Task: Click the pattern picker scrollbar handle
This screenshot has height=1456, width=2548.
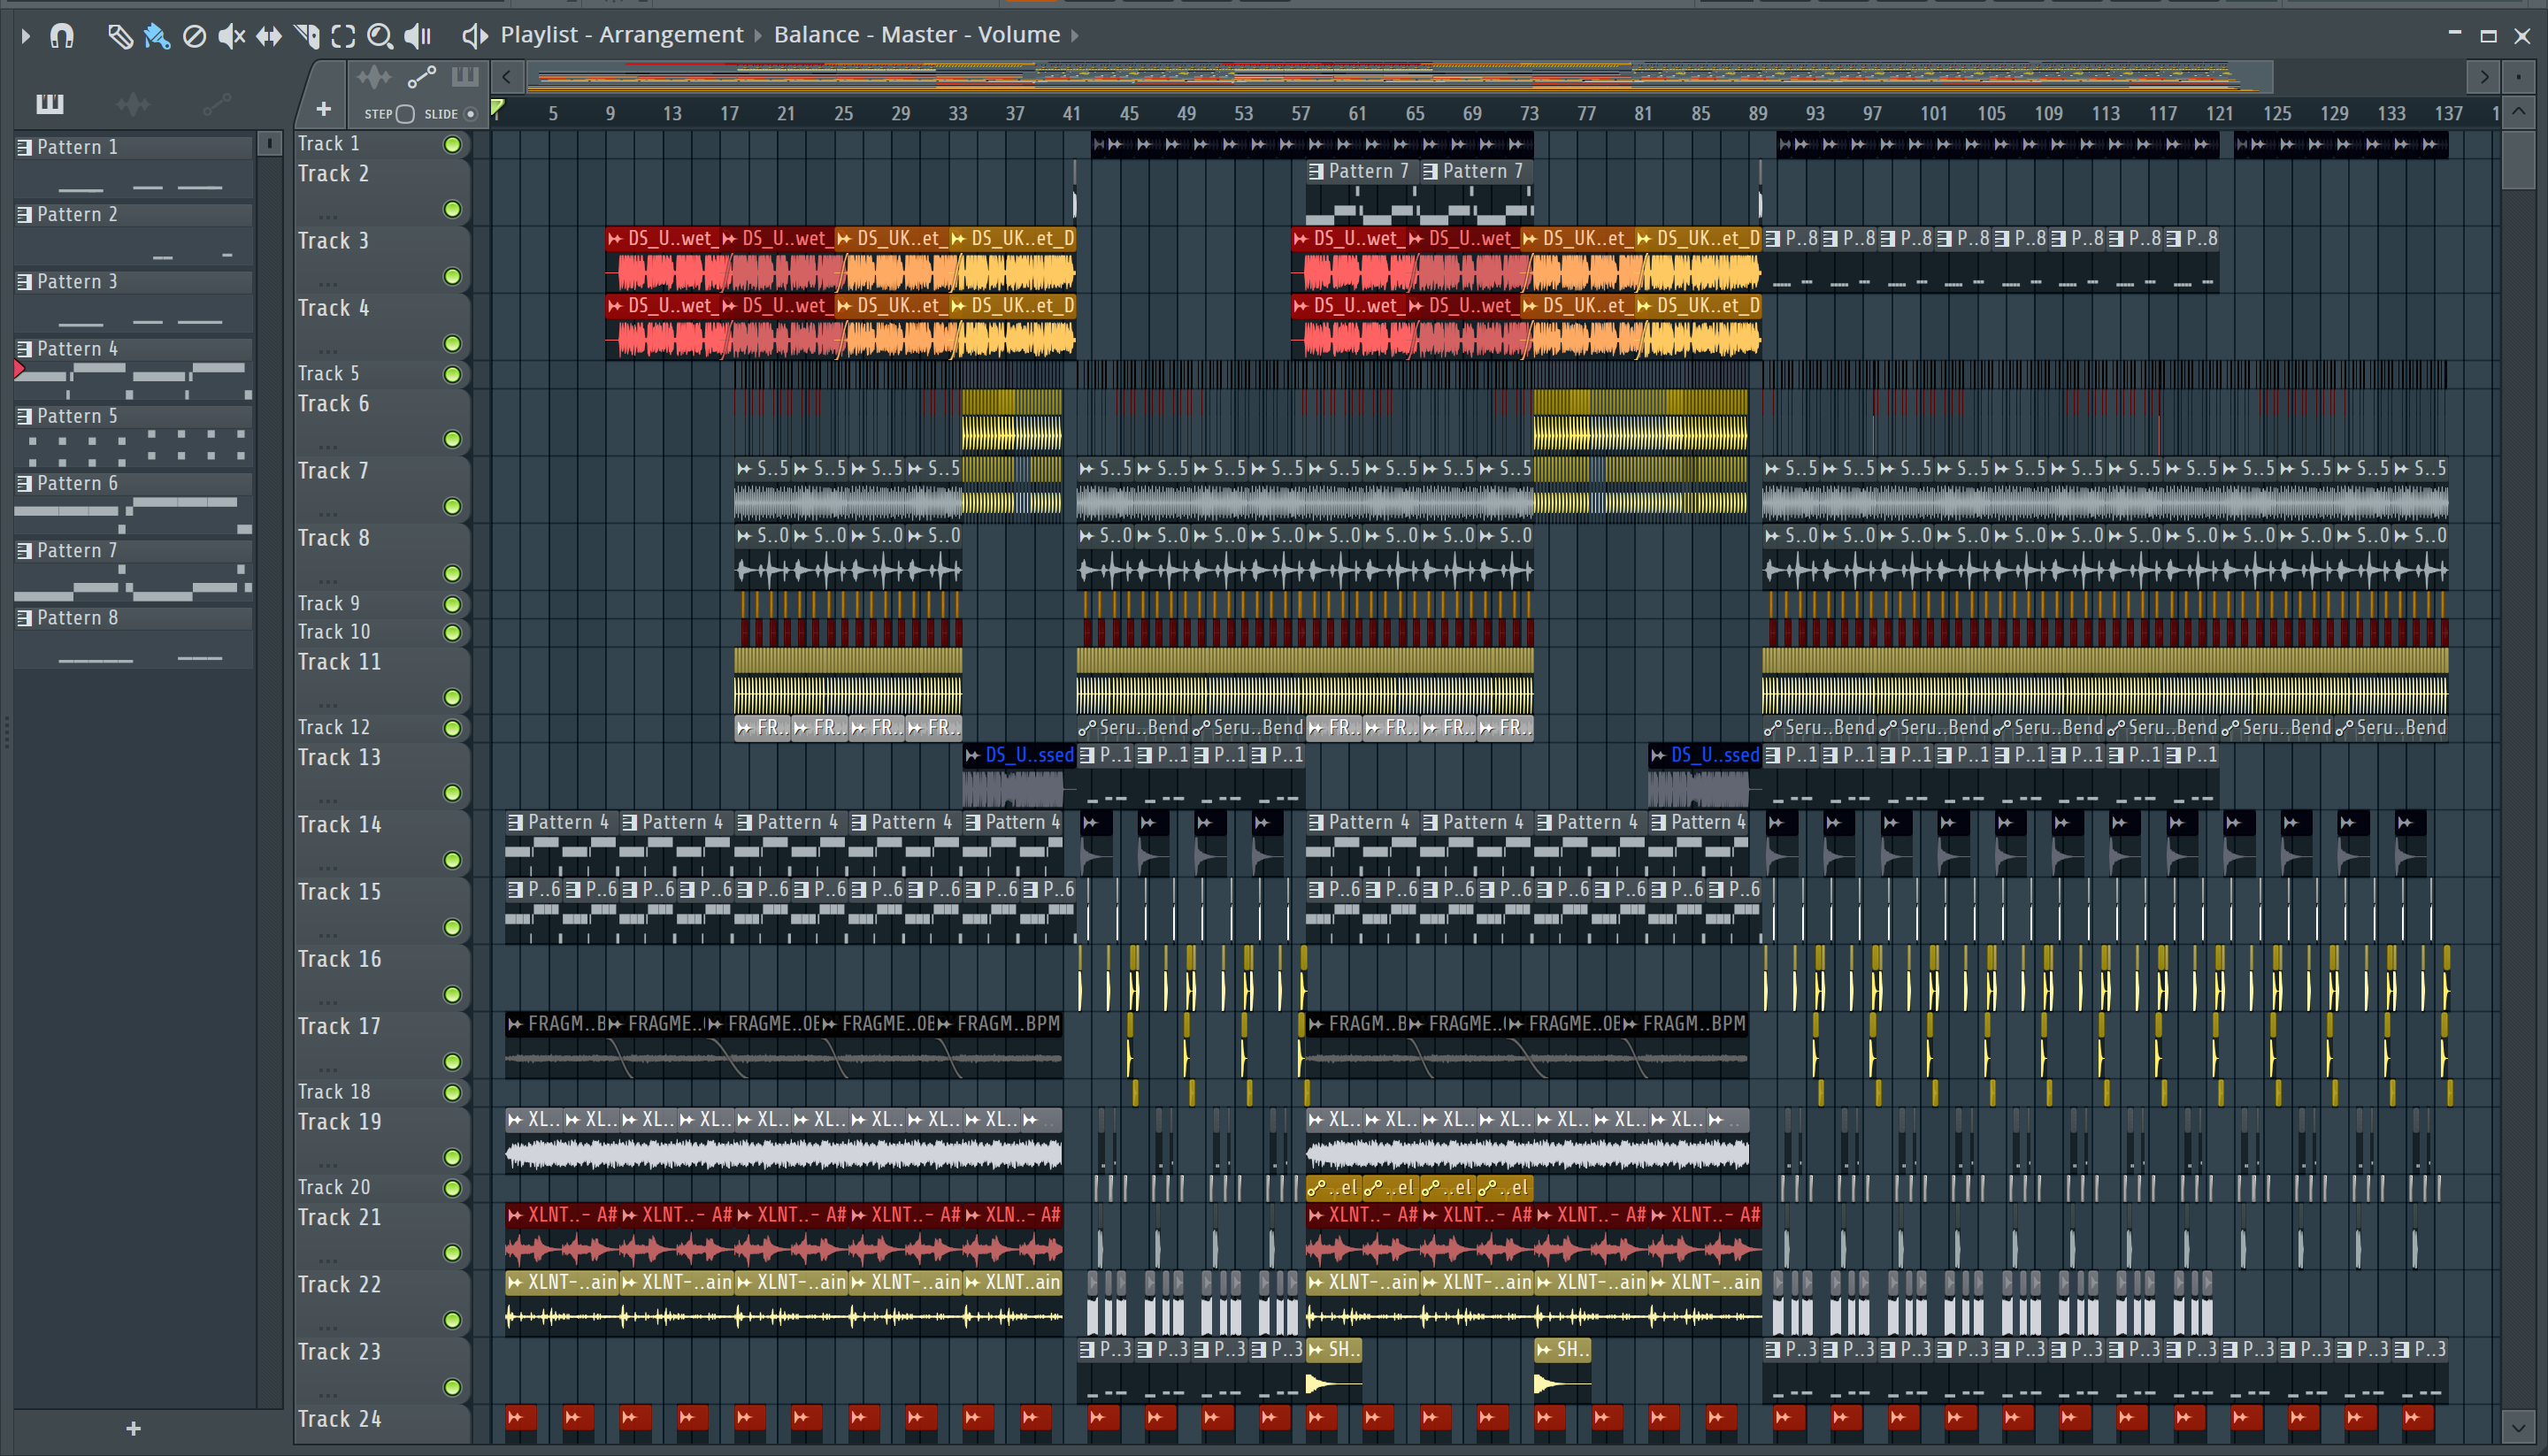Action: (269, 144)
